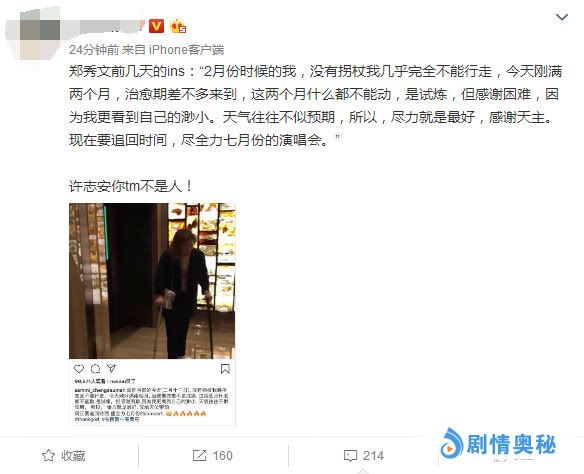The image size is (584, 474).
Task: Click the iPhone客户端 source link
Action: (x=187, y=50)
